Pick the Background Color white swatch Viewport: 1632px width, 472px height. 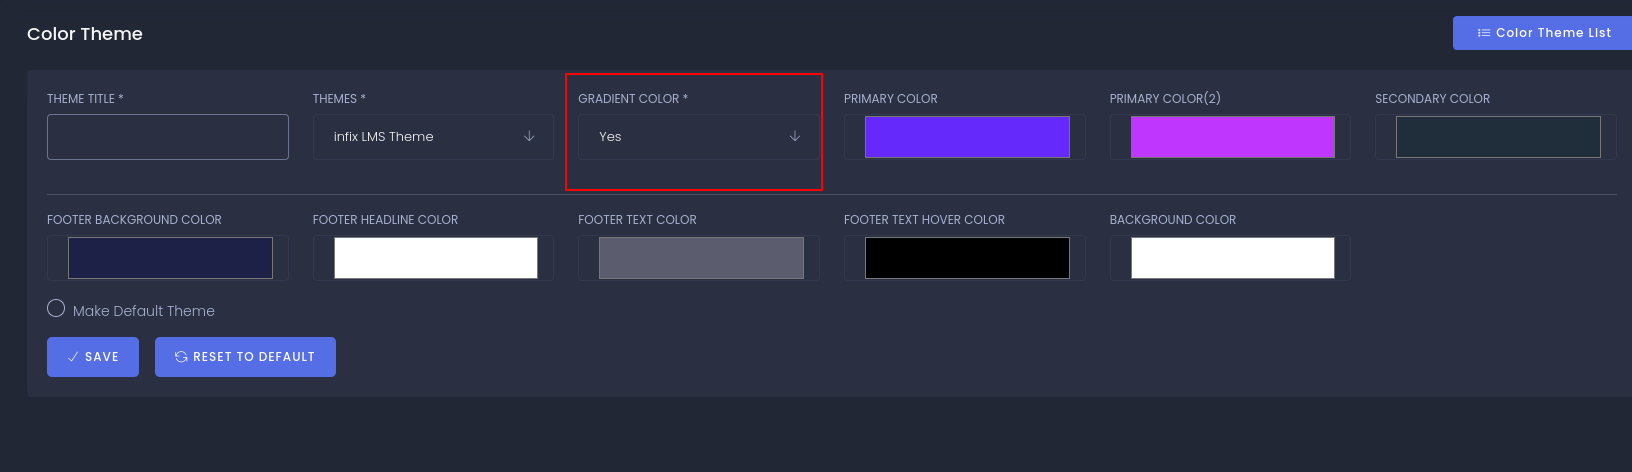point(1232,258)
